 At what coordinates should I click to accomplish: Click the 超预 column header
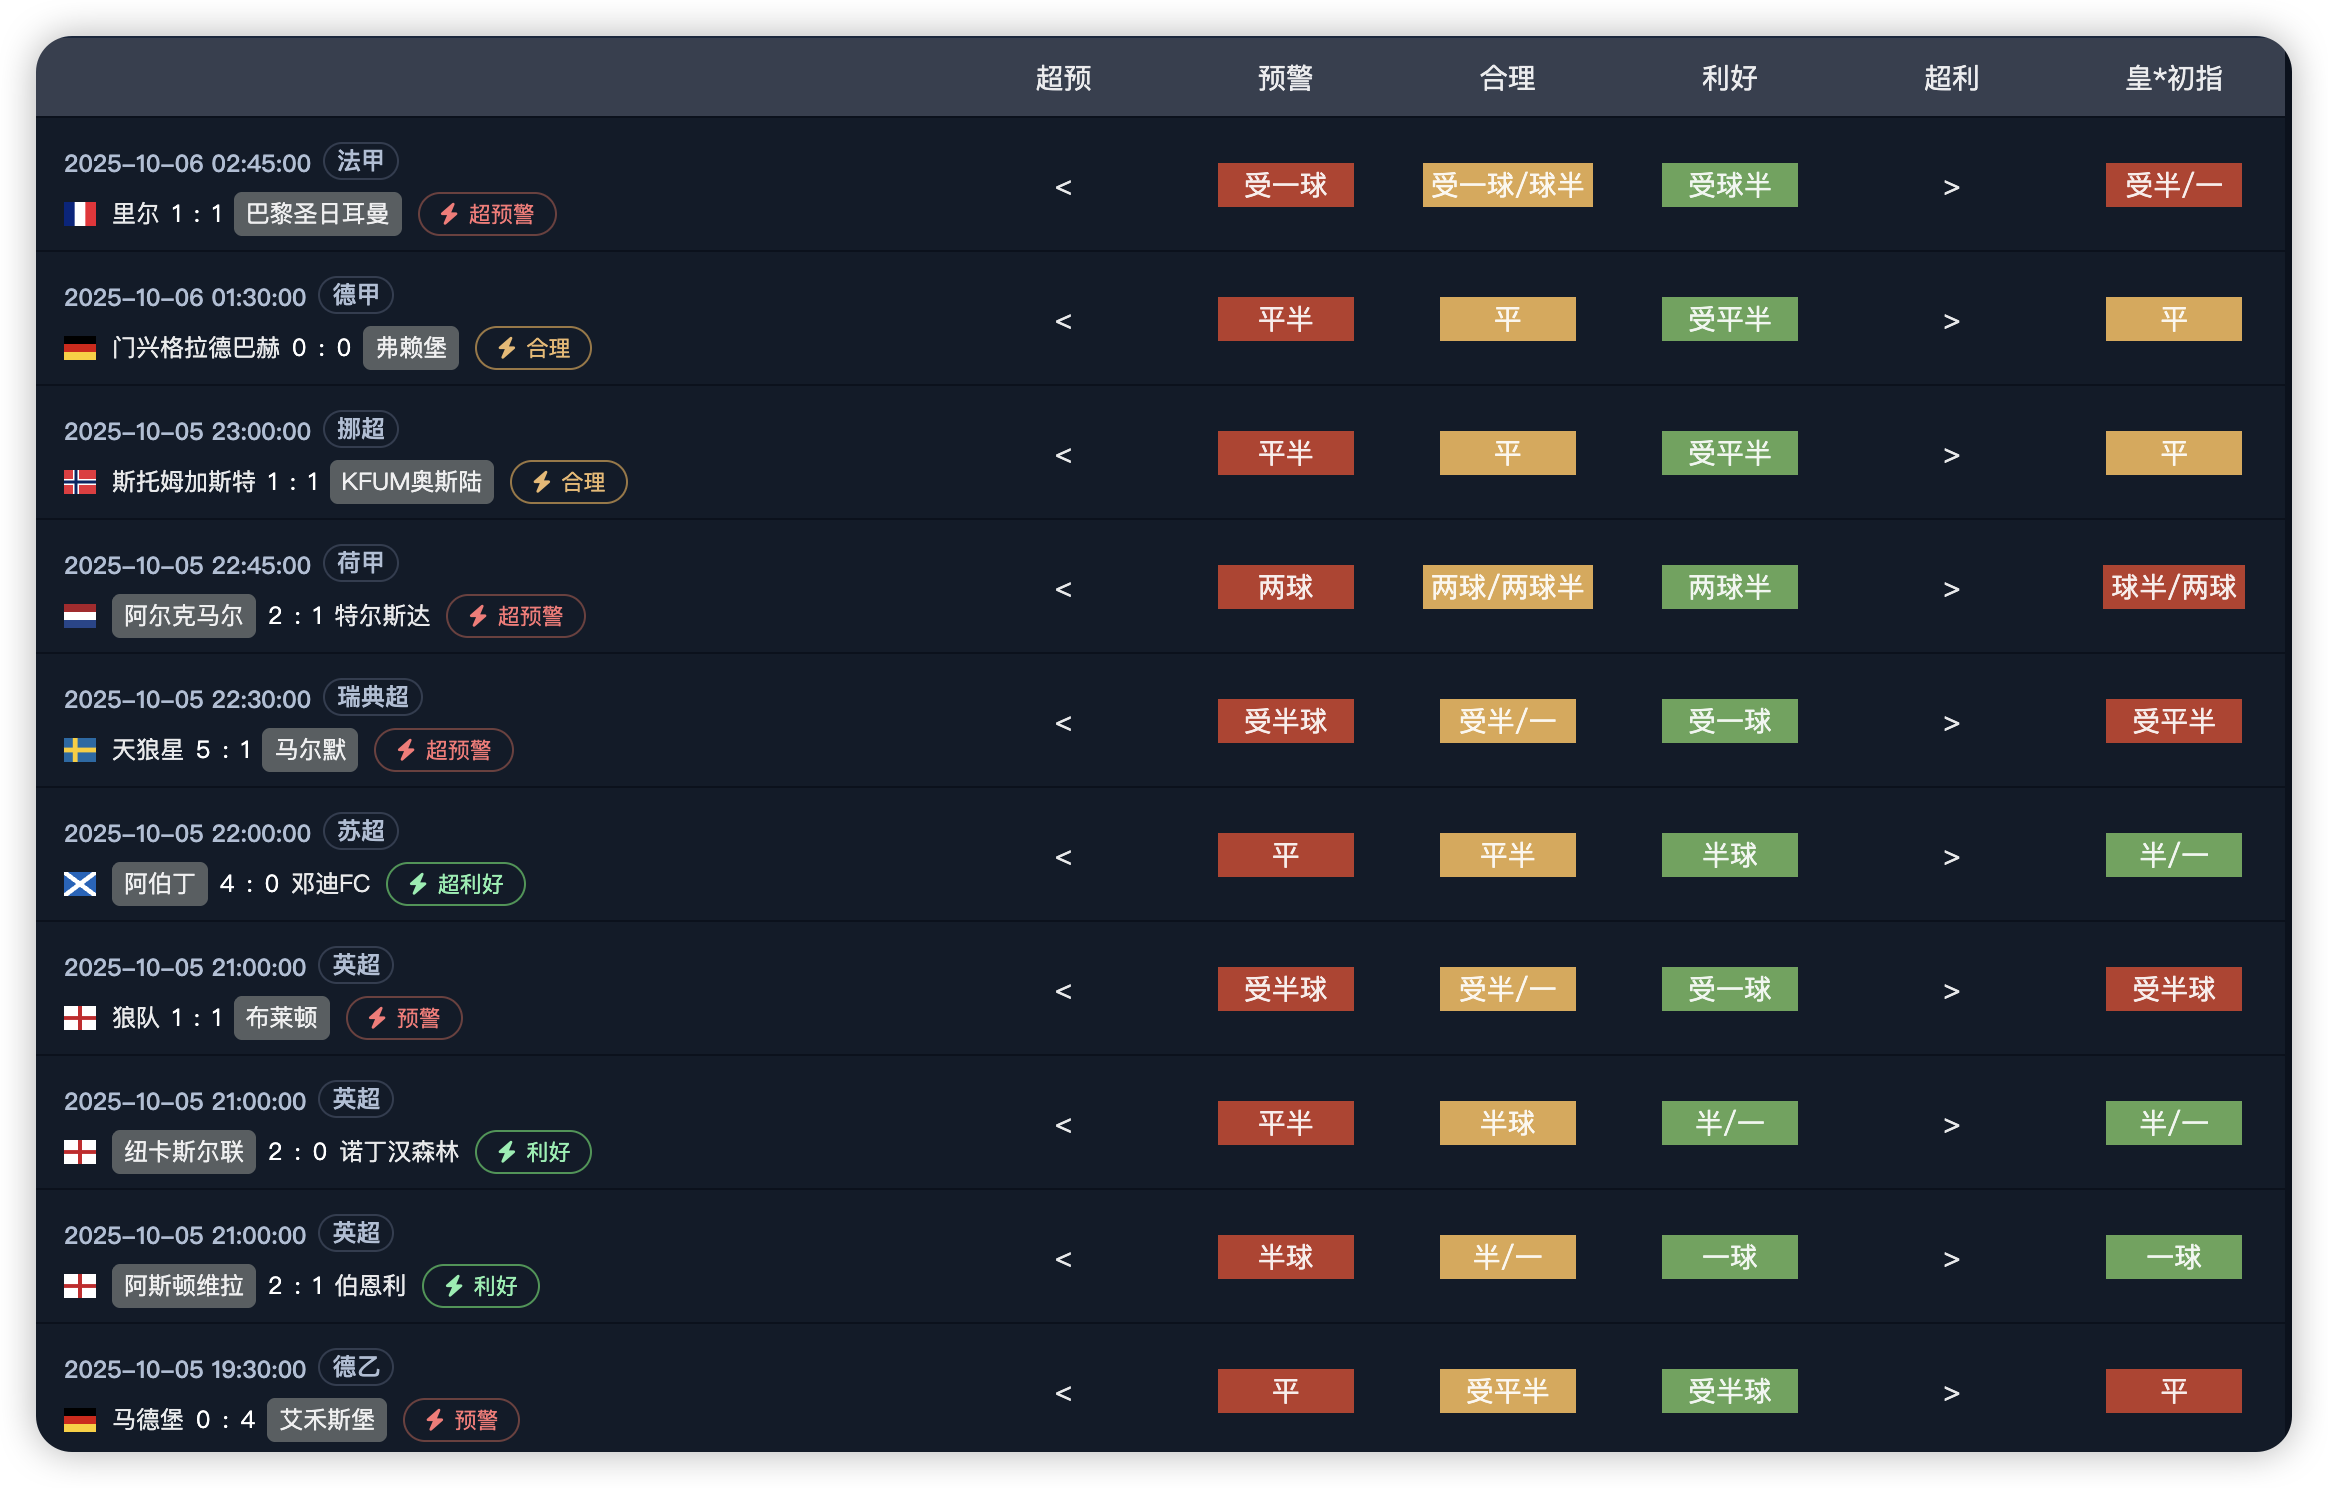[1063, 78]
